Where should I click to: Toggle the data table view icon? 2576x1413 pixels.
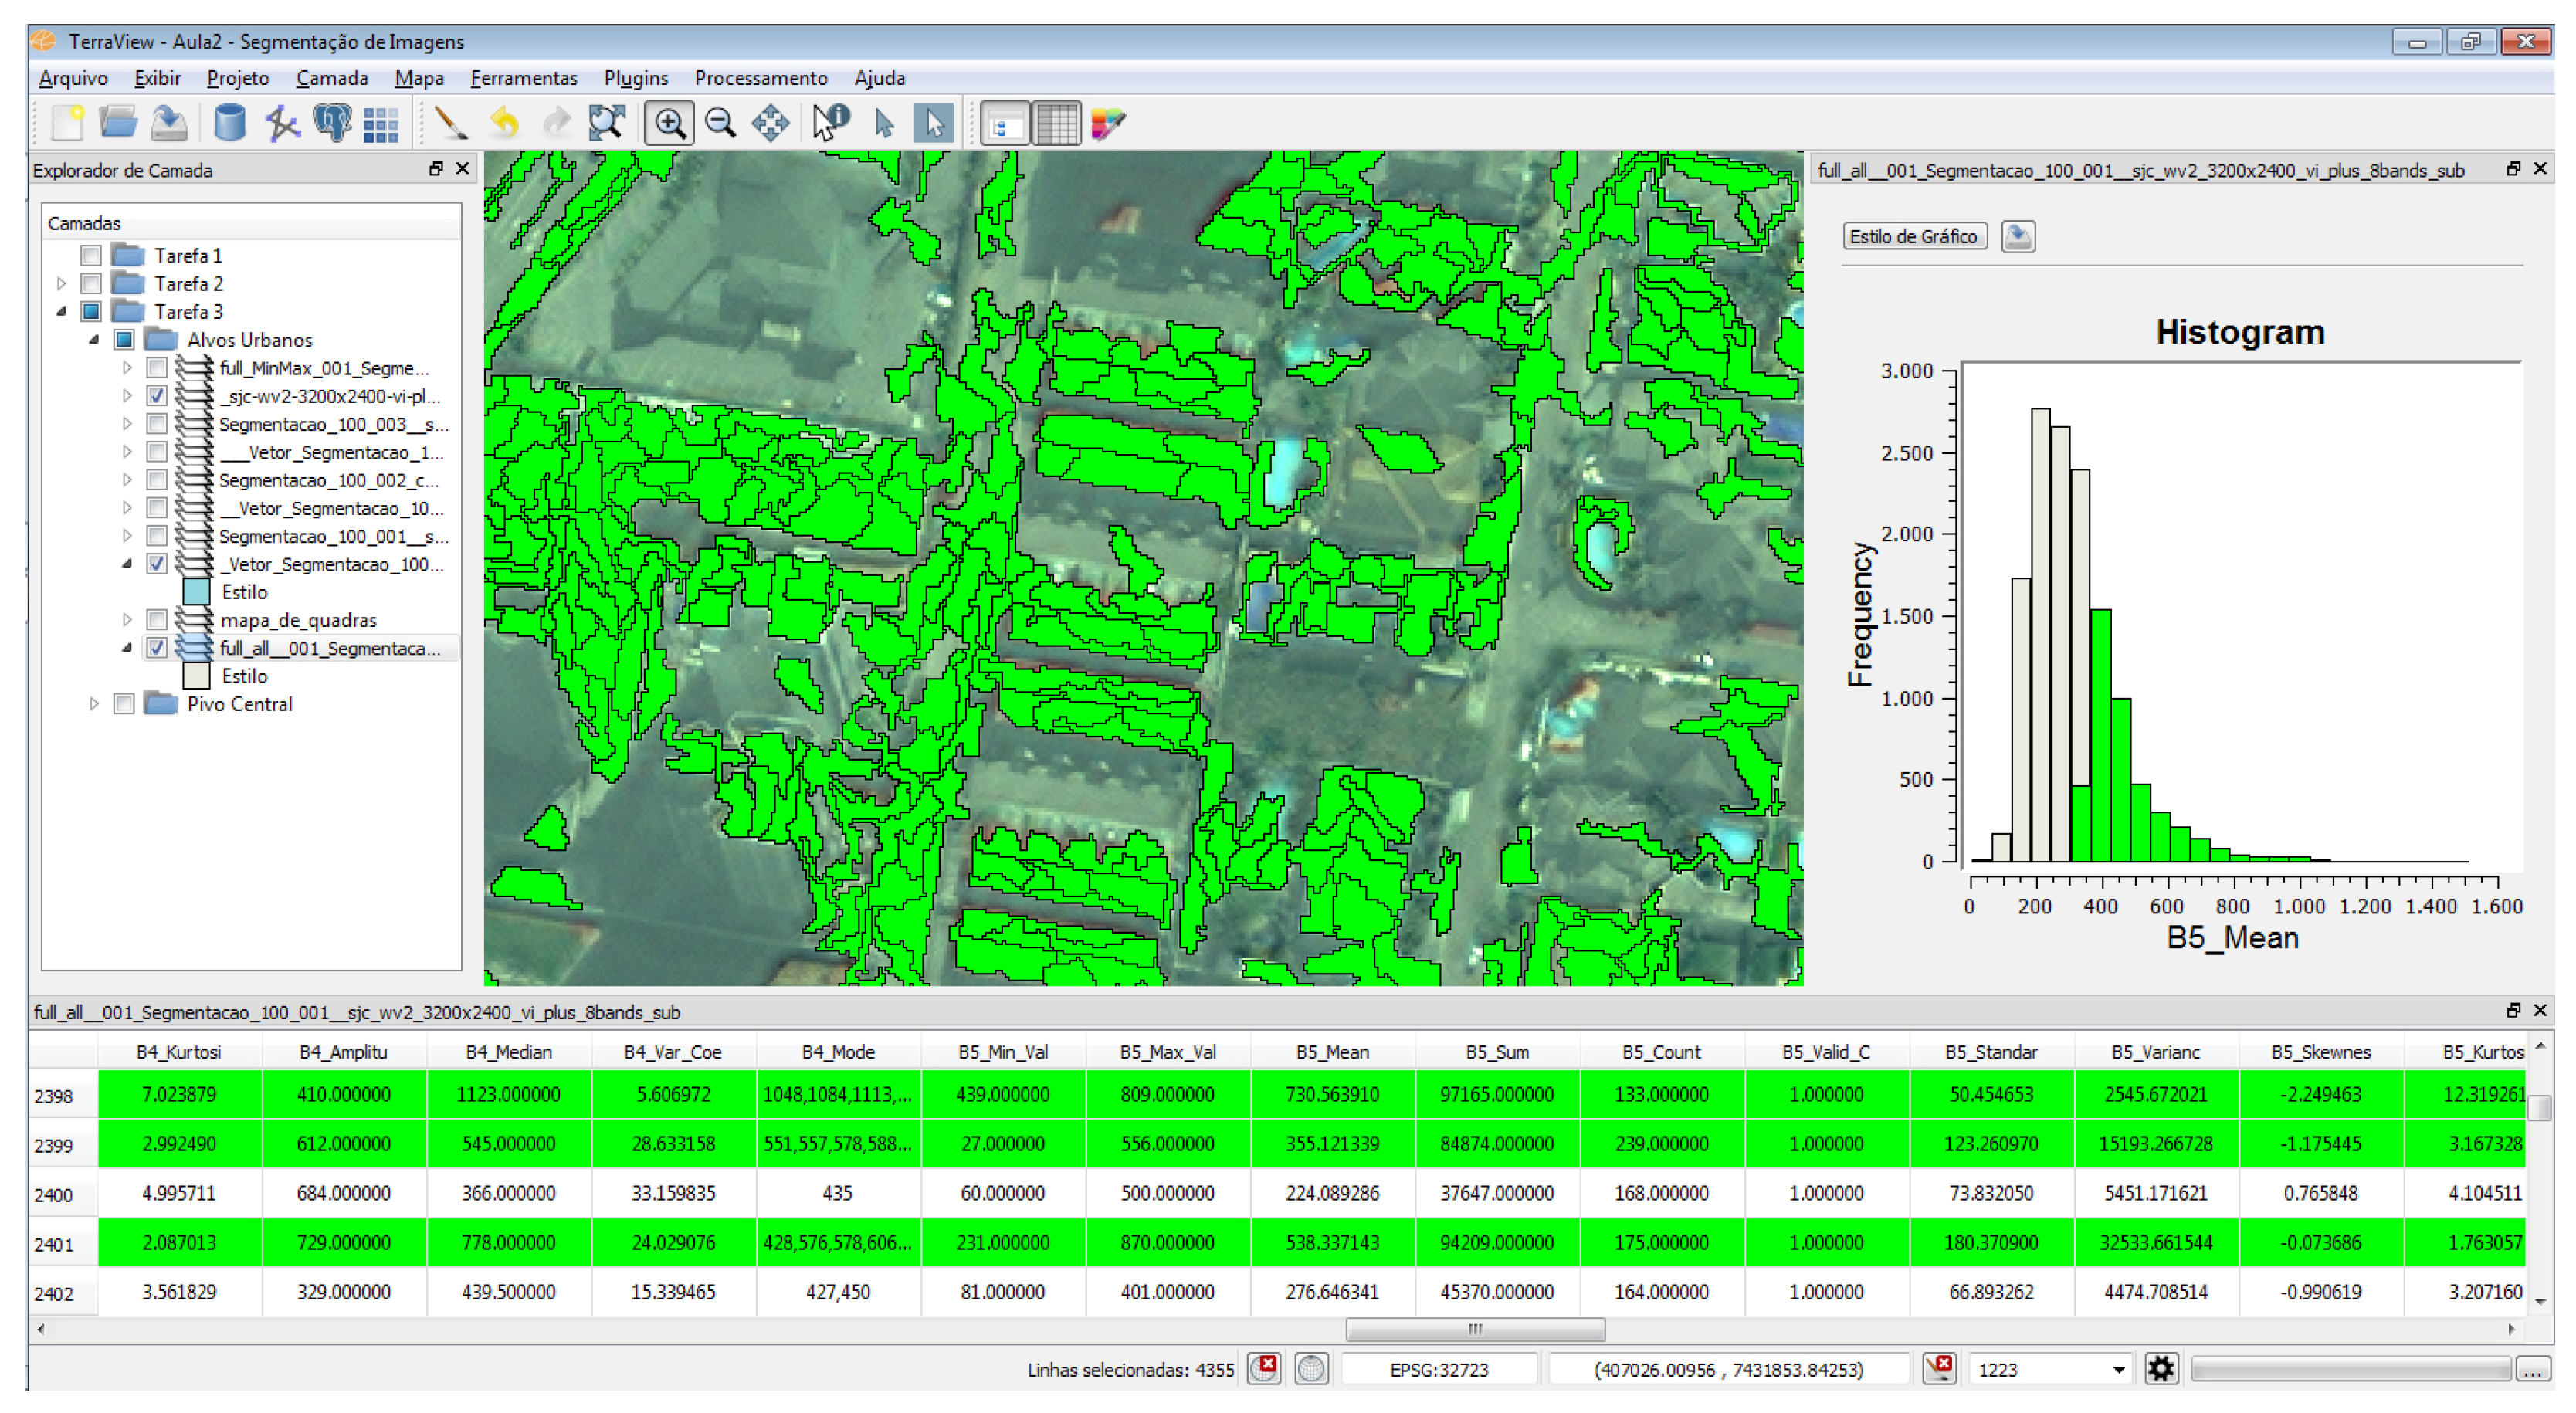(x=1056, y=124)
